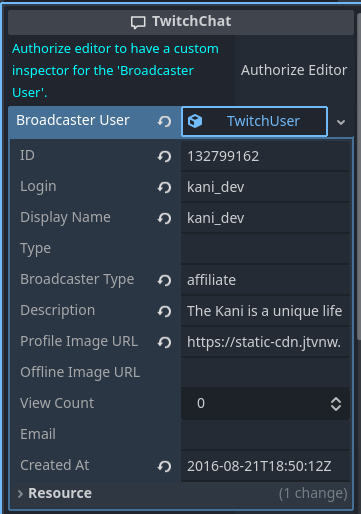Reset the ID field to default
Screen dimensions: 361x514
click(164, 156)
